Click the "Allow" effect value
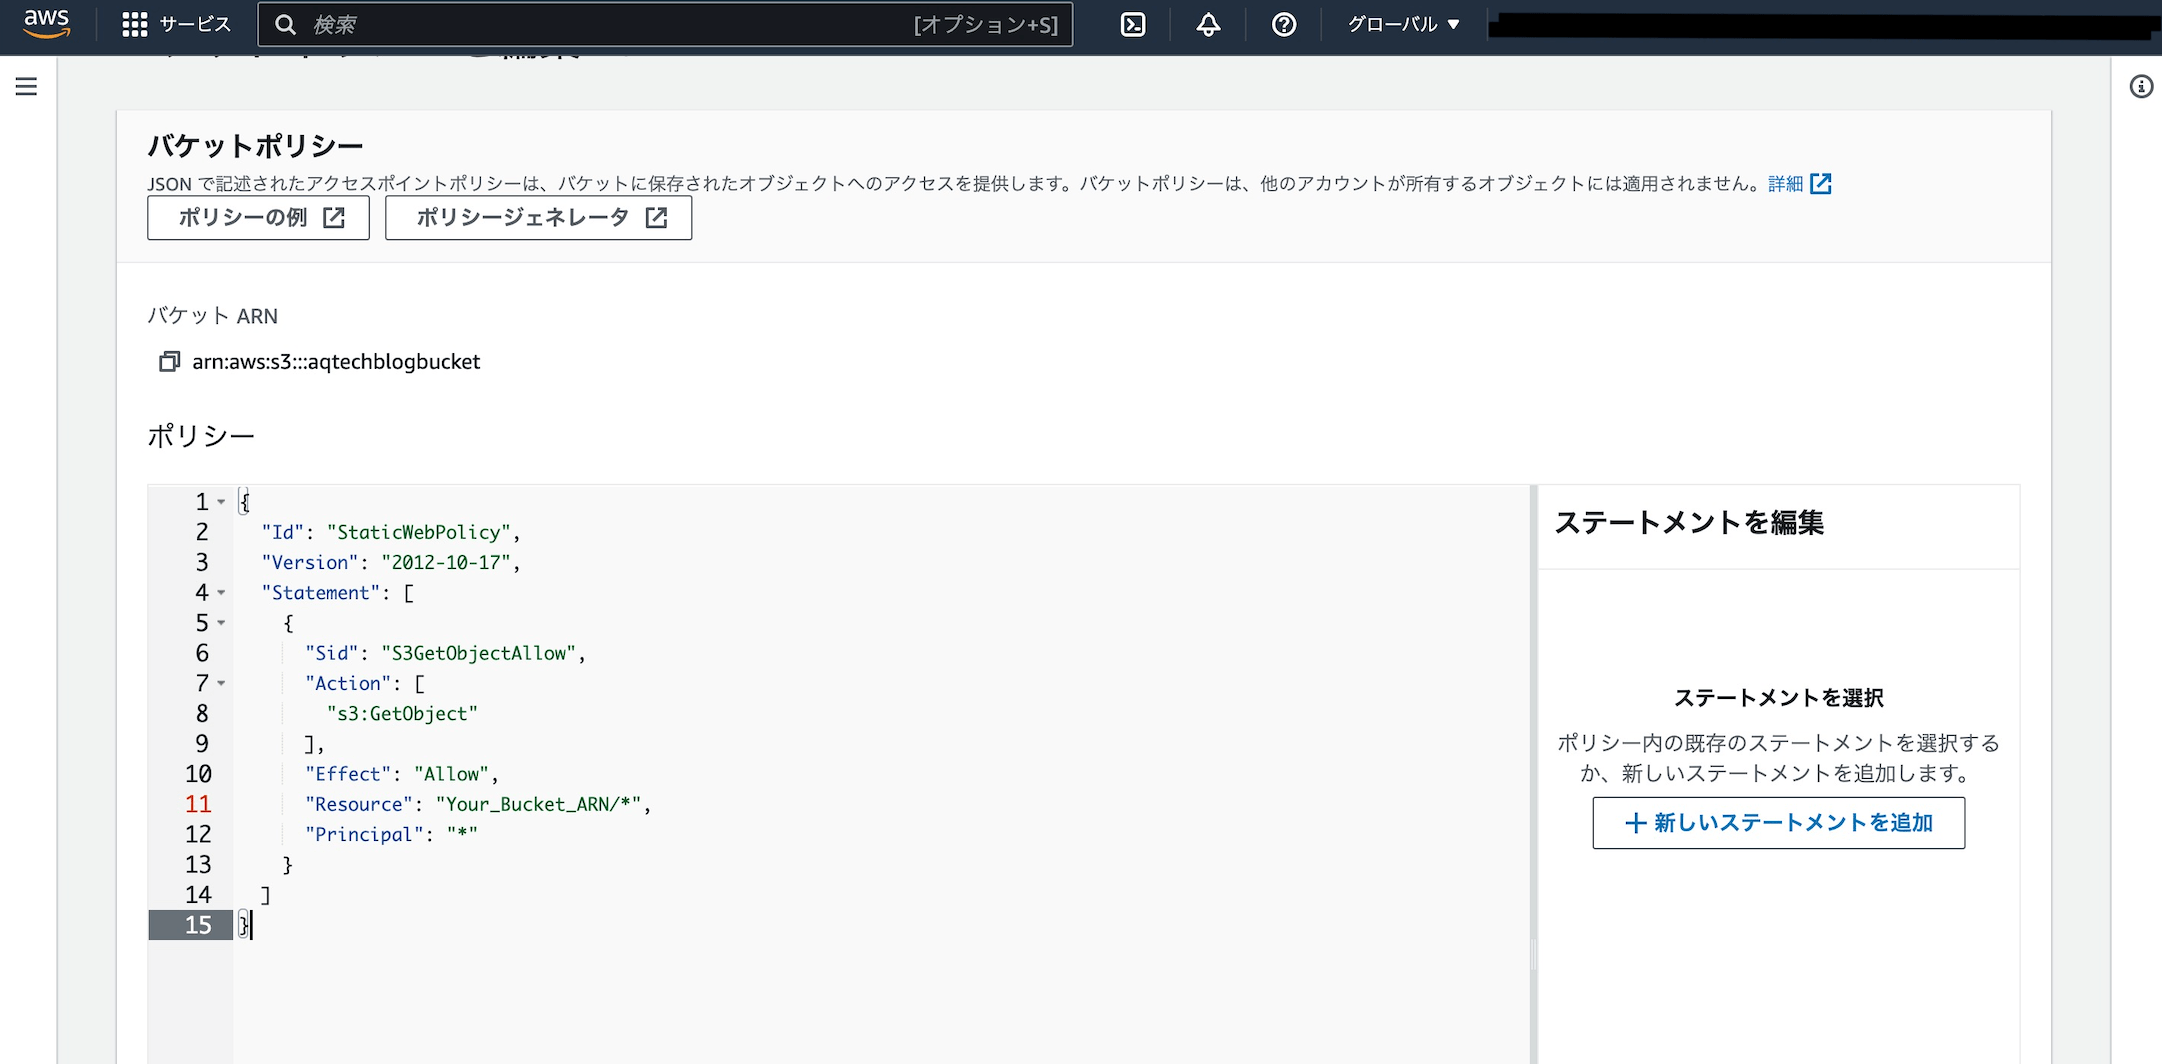The width and height of the screenshot is (2162, 1064). tap(451, 774)
